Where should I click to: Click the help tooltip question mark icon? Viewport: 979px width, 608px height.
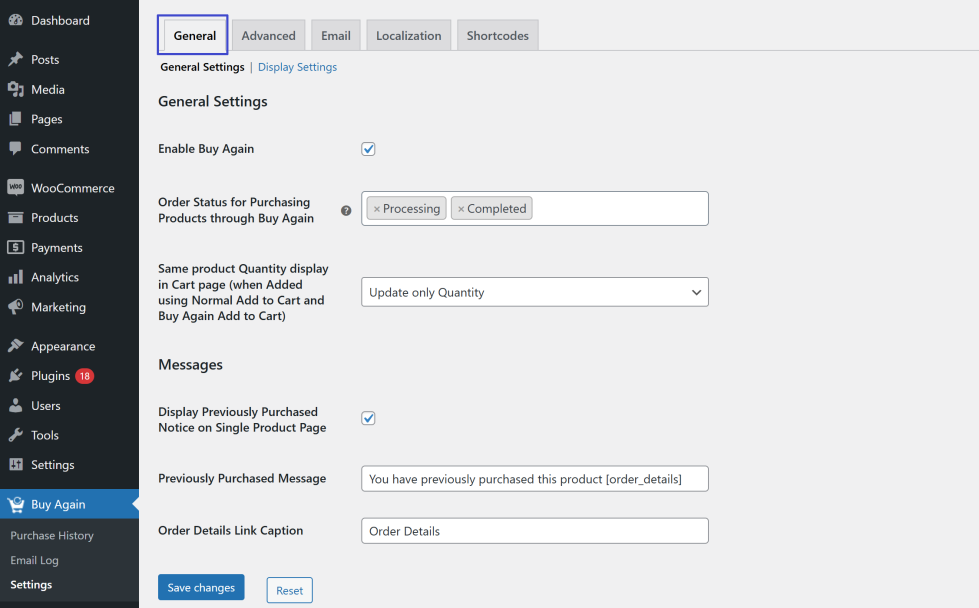point(346,211)
